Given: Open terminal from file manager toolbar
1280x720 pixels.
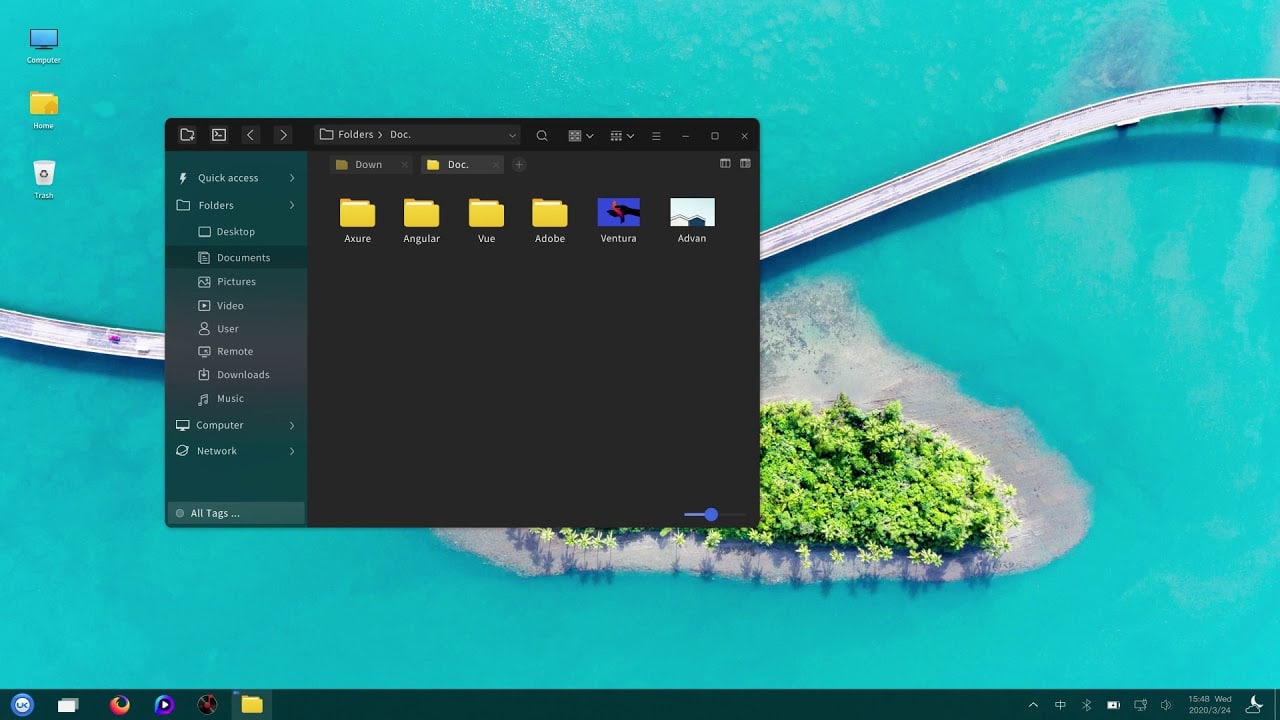Looking at the screenshot, I should pyautogui.click(x=219, y=135).
